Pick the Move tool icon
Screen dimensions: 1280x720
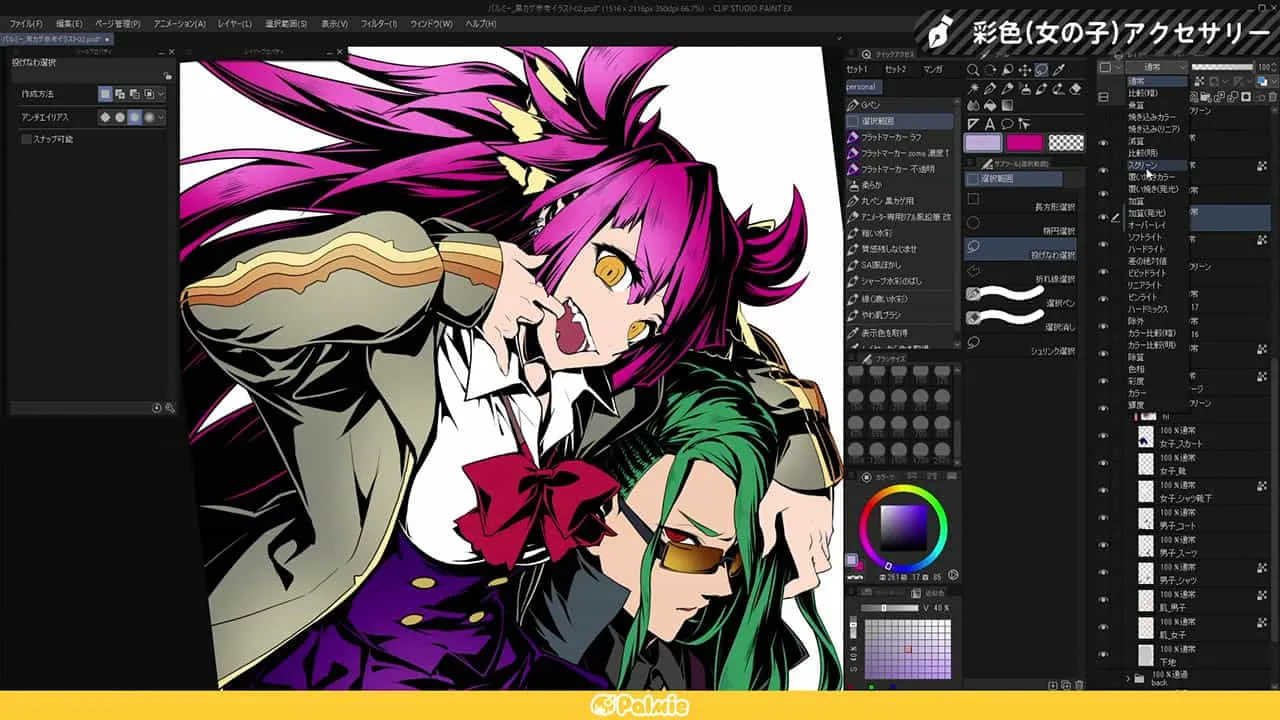coord(1026,70)
